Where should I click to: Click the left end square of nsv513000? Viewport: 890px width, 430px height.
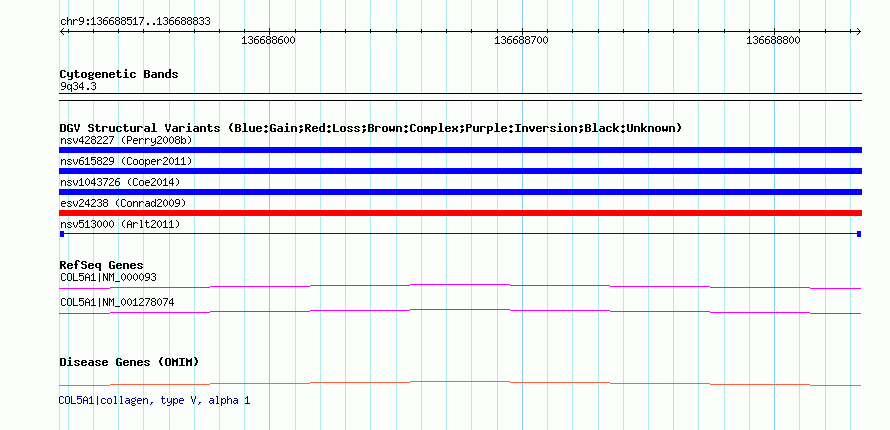coord(61,234)
